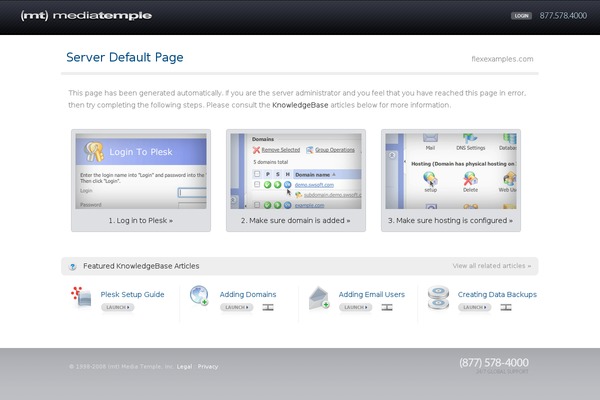
Task: Click the Server Default Page heading
Action: [125, 57]
